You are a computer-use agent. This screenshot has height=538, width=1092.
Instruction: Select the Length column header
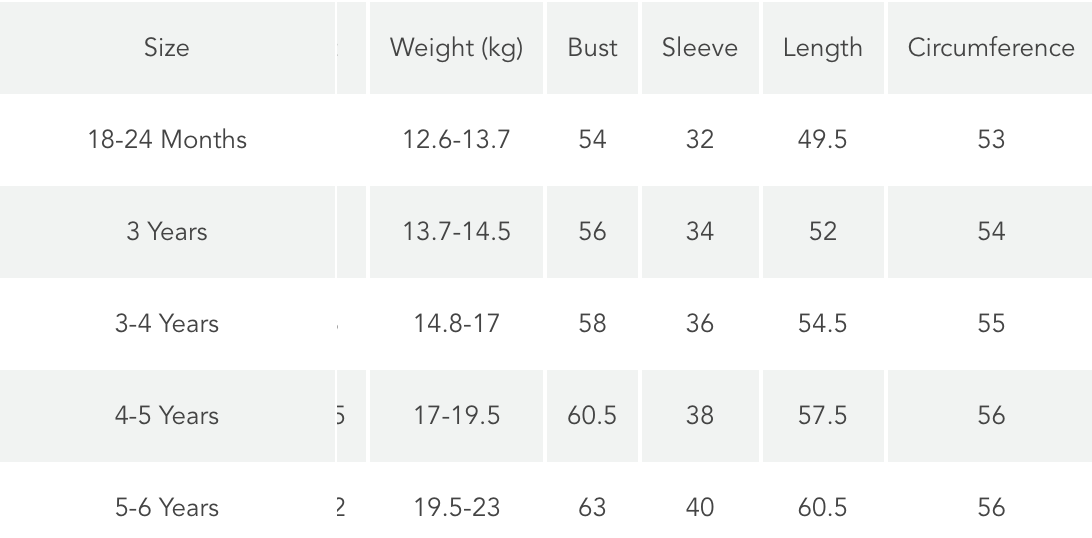[x=822, y=48]
